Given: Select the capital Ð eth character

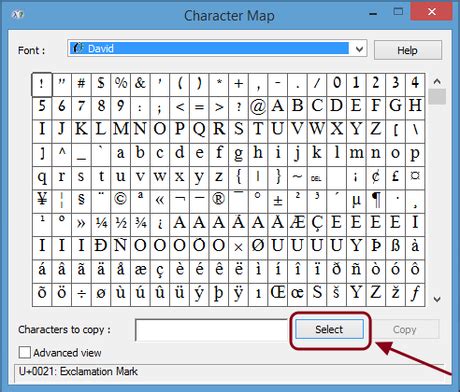Looking at the screenshot, I should (101, 248).
